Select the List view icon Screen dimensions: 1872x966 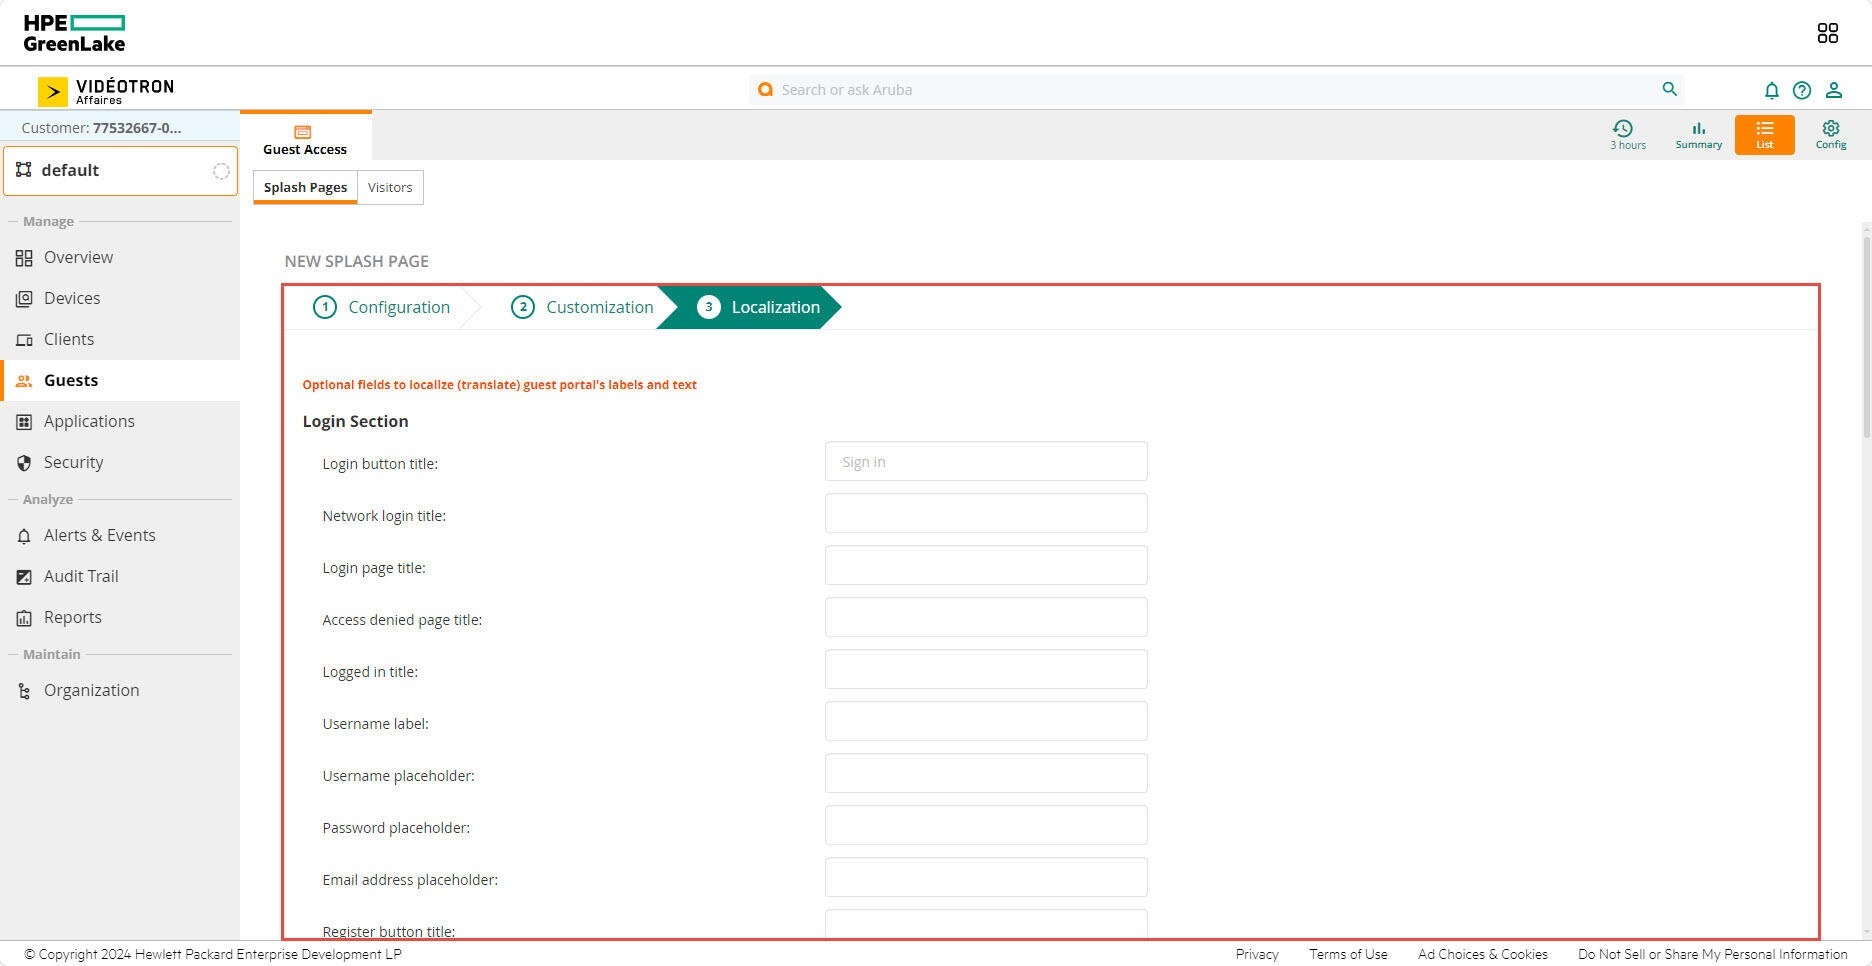(x=1763, y=134)
